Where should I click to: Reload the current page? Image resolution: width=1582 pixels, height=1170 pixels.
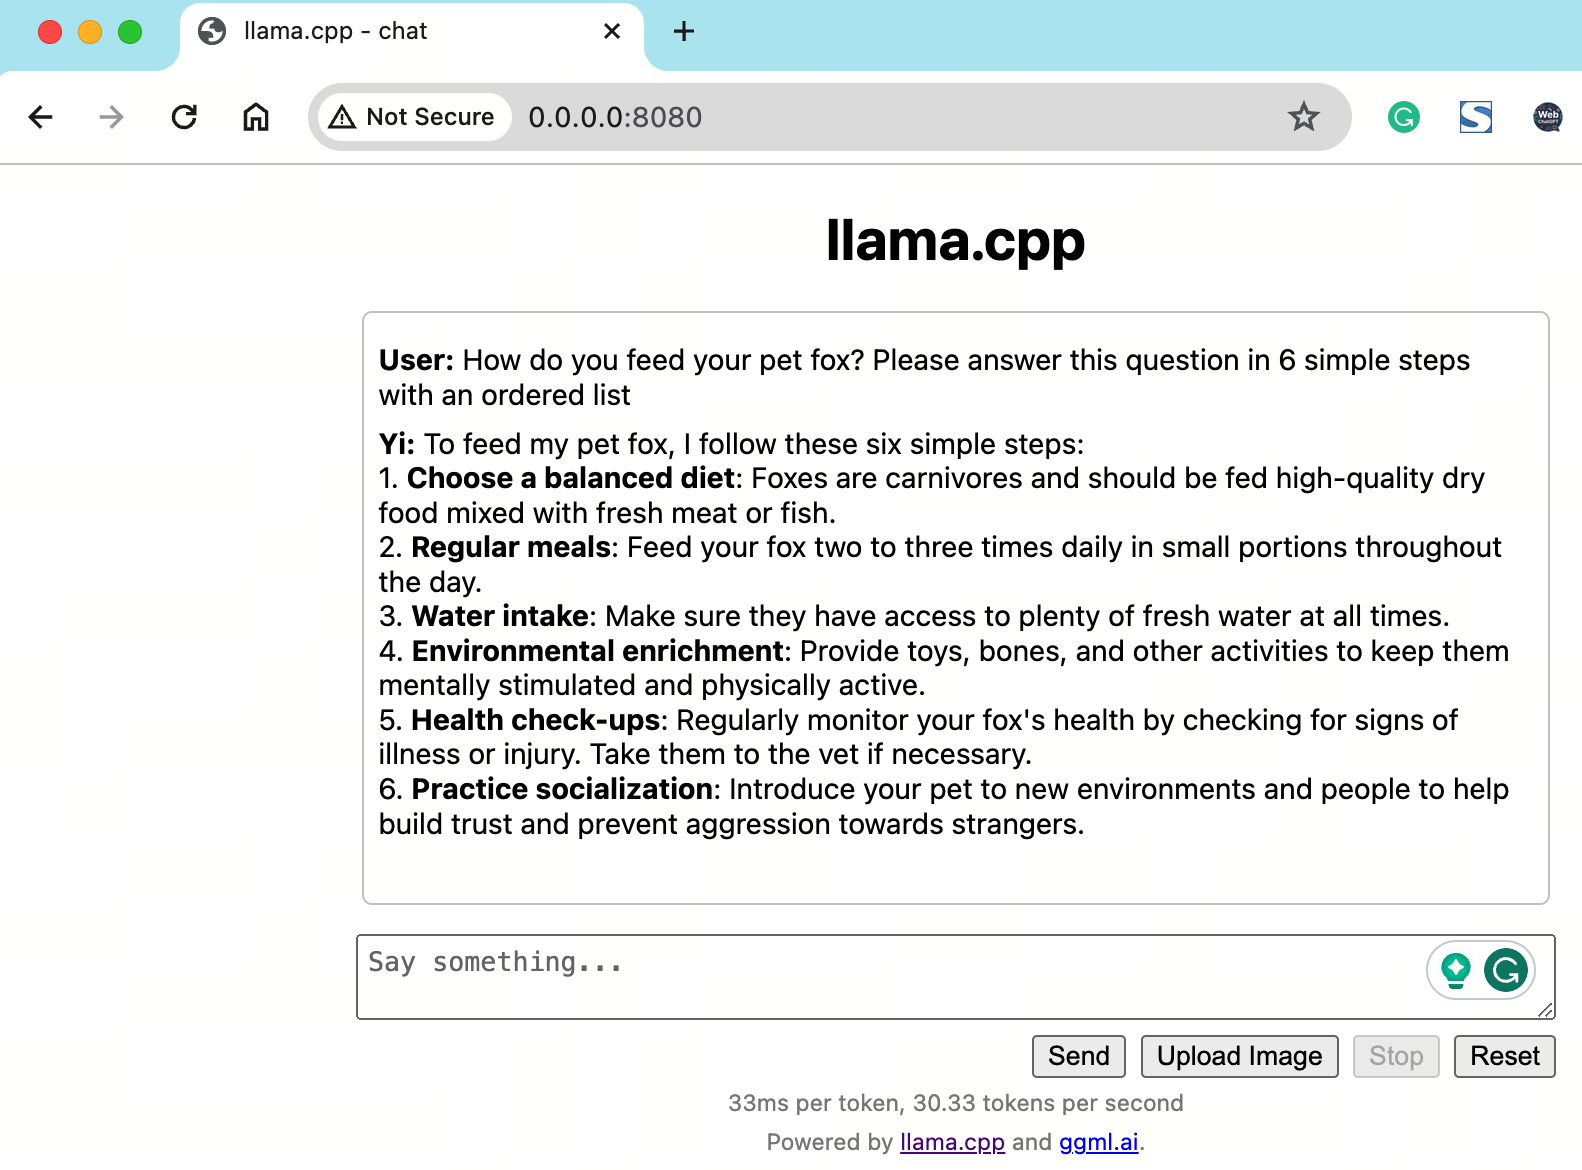click(184, 117)
